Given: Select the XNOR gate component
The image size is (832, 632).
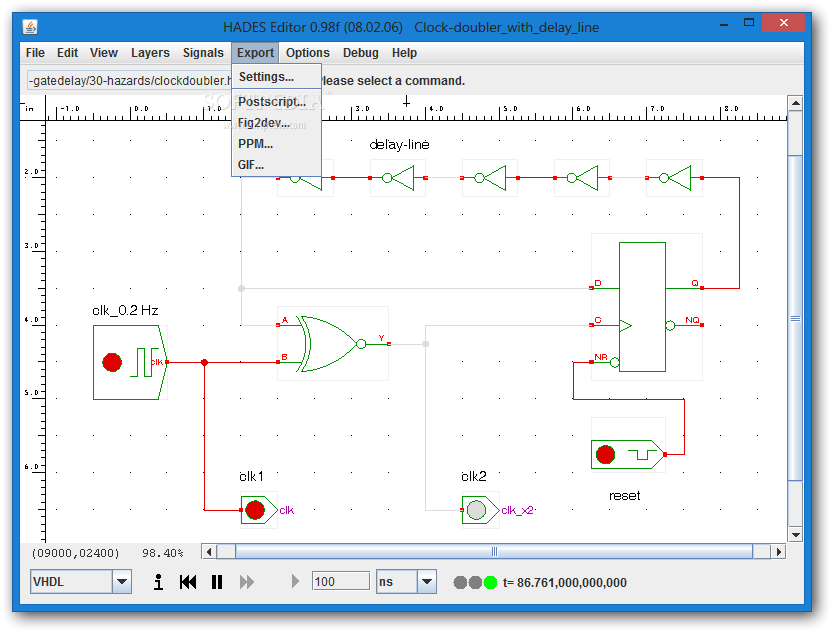Looking at the screenshot, I should (333, 344).
